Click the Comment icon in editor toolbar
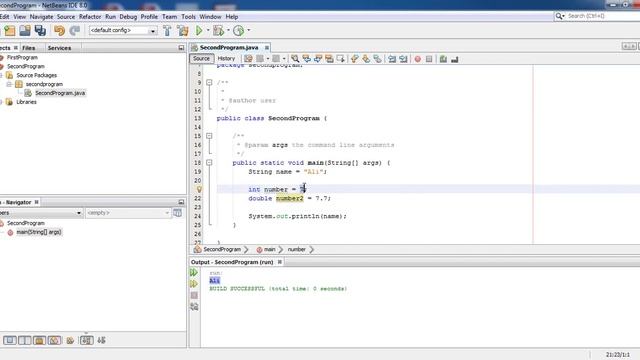Image resolution: width=640 pixels, height=360 pixels. tap(443, 59)
